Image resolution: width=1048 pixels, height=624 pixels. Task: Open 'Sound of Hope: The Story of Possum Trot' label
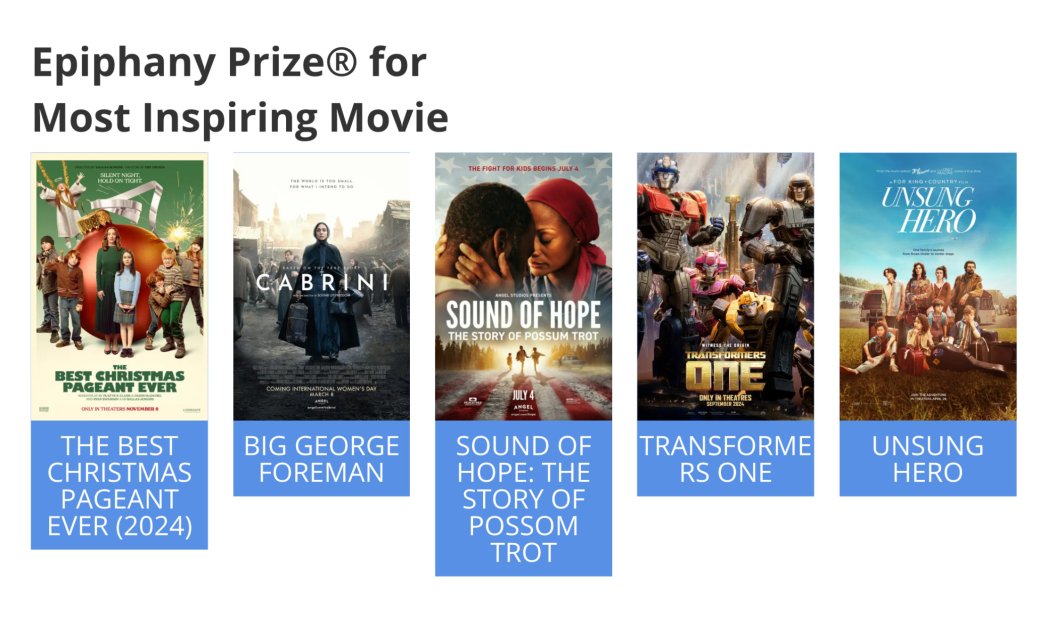pos(523,498)
